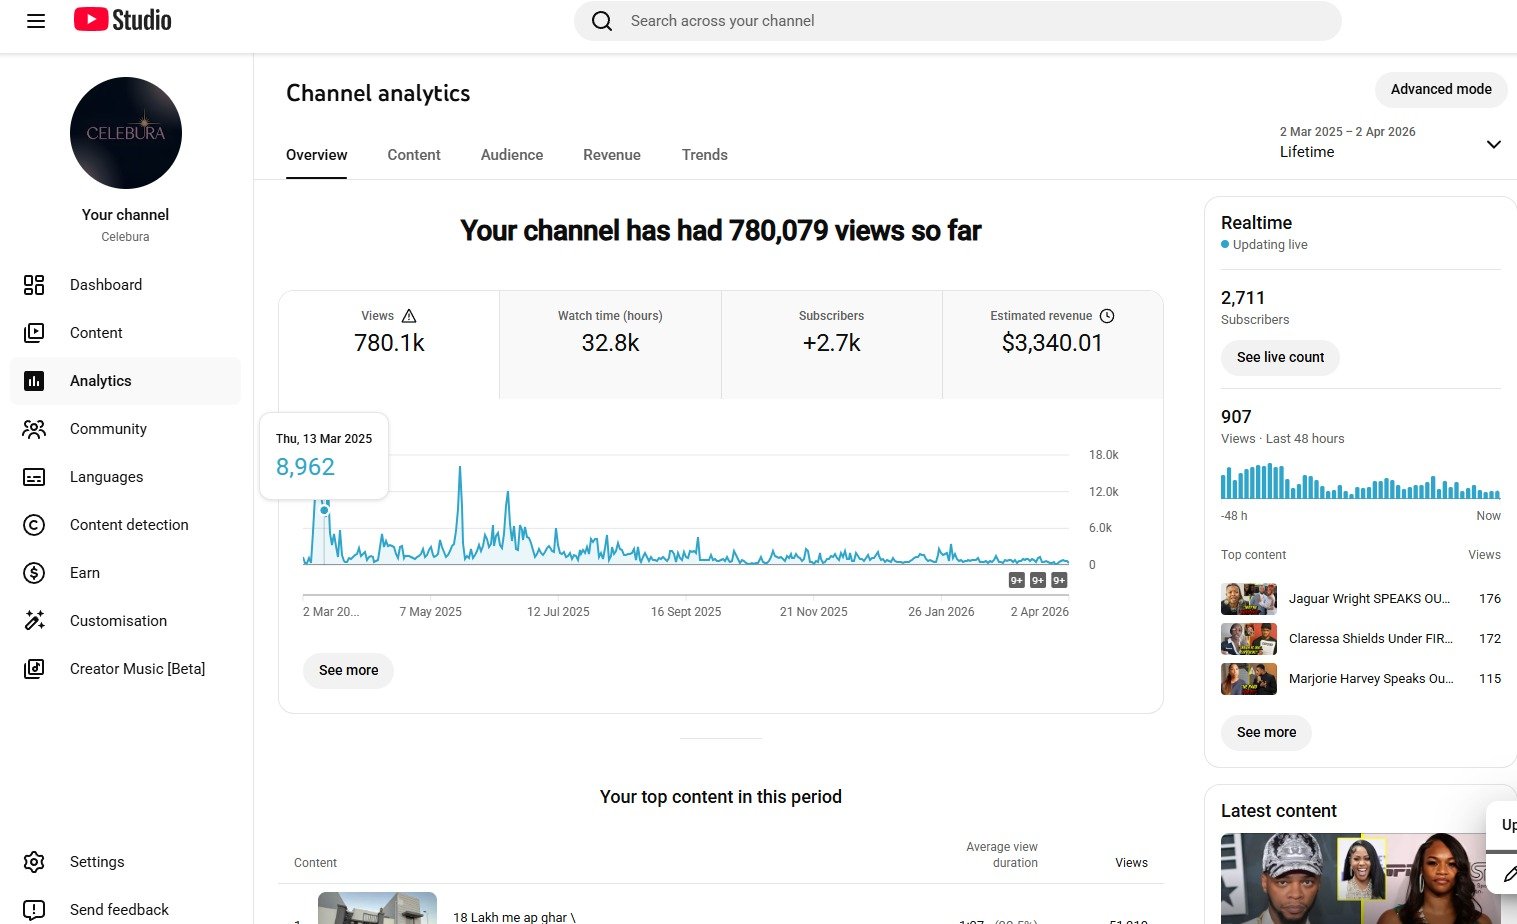Click the Search across your channel field
This screenshot has height=924, width=1517.
click(956, 21)
